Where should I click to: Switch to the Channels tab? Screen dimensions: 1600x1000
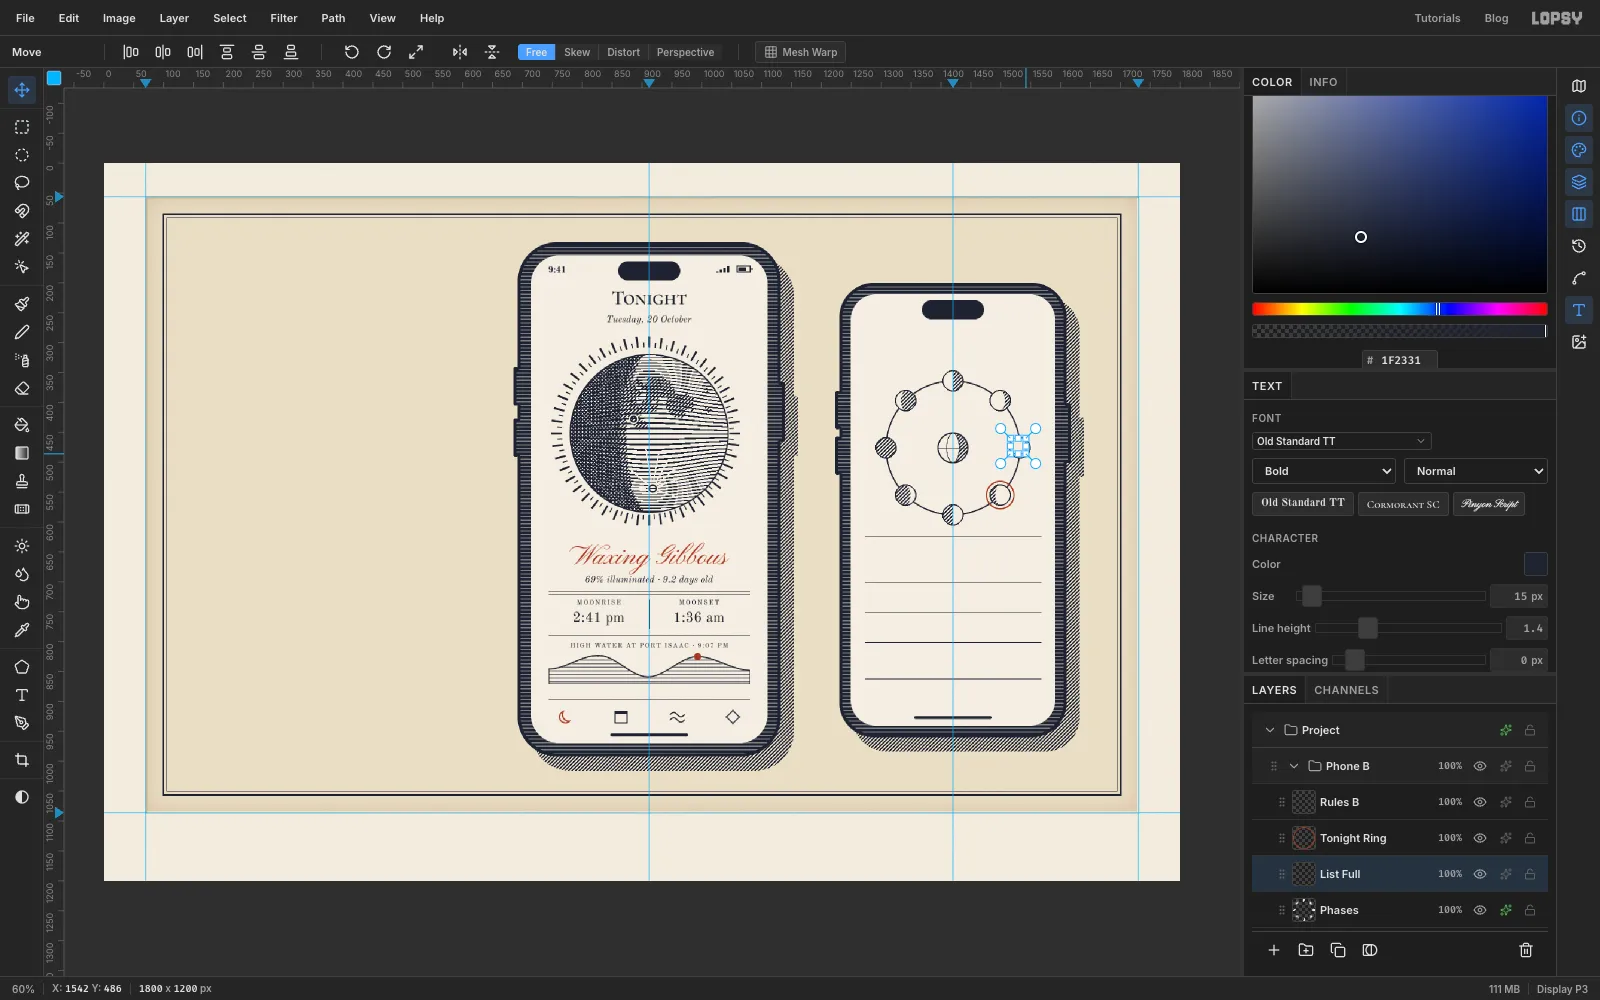click(x=1346, y=690)
